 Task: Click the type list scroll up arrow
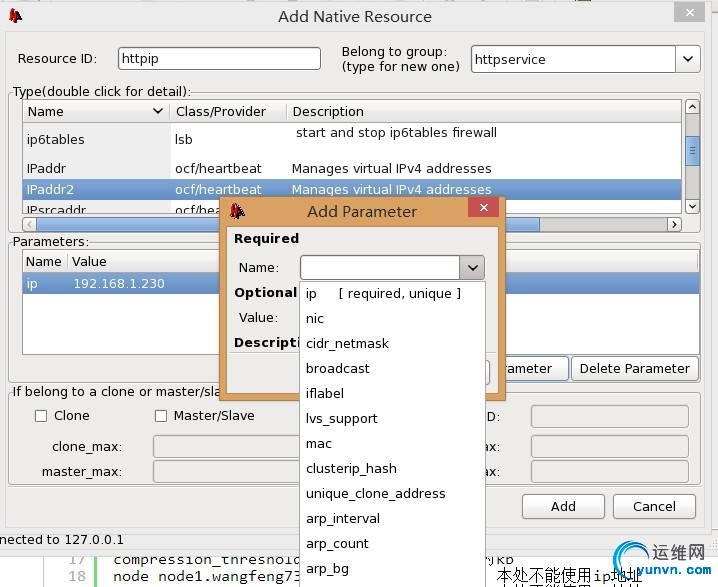[692, 107]
